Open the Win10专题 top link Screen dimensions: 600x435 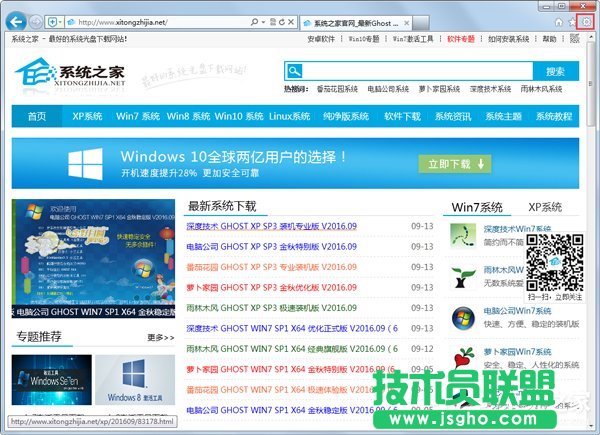coord(364,39)
